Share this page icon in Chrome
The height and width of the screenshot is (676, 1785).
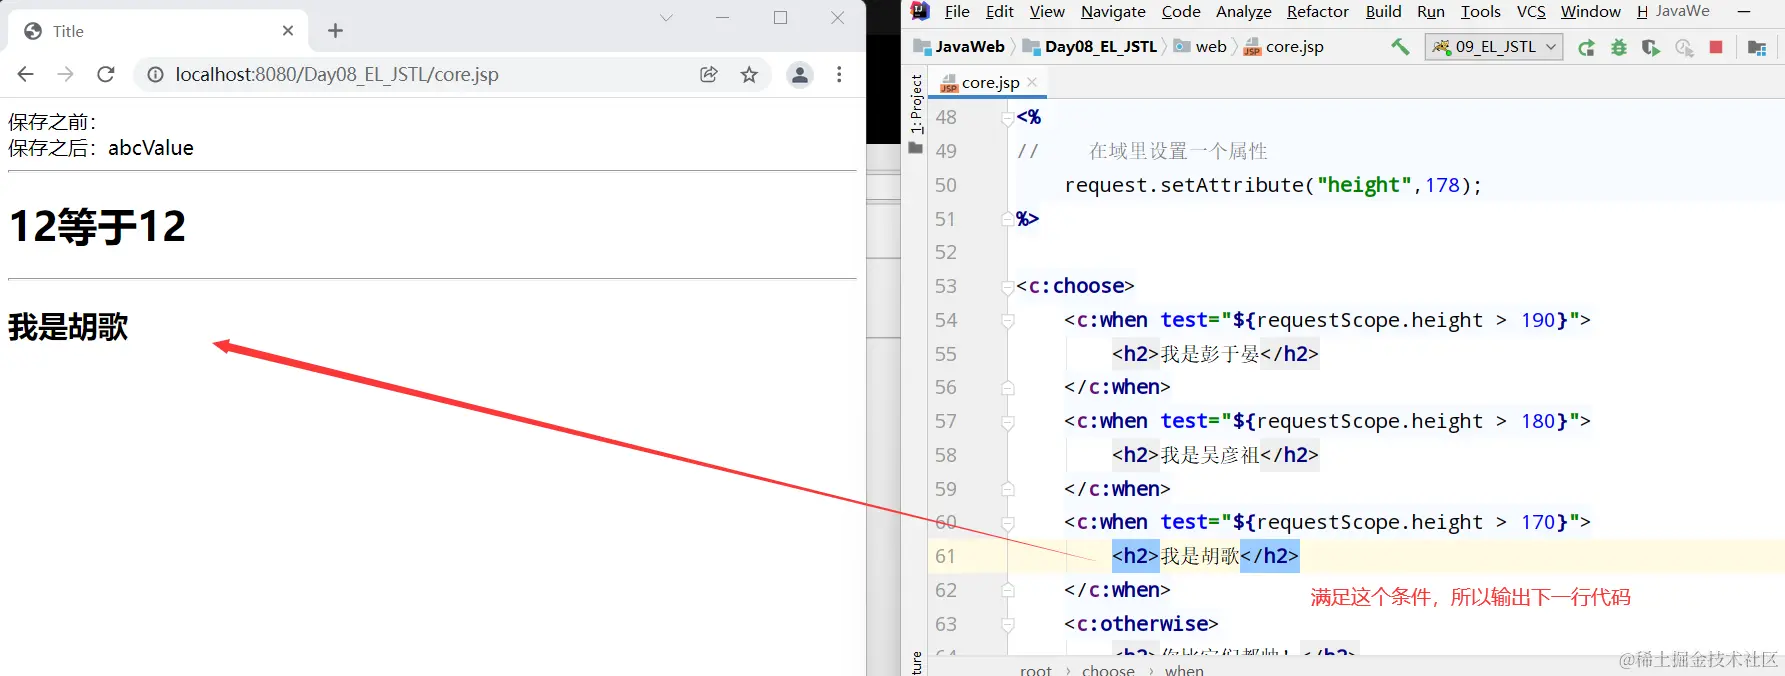click(x=709, y=74)
